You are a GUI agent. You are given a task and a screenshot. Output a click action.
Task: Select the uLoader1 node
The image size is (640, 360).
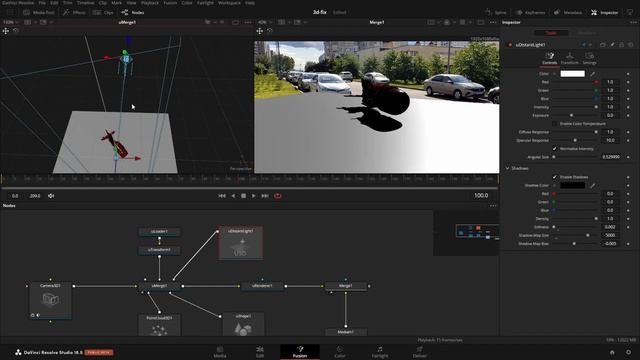click(159, 232)
